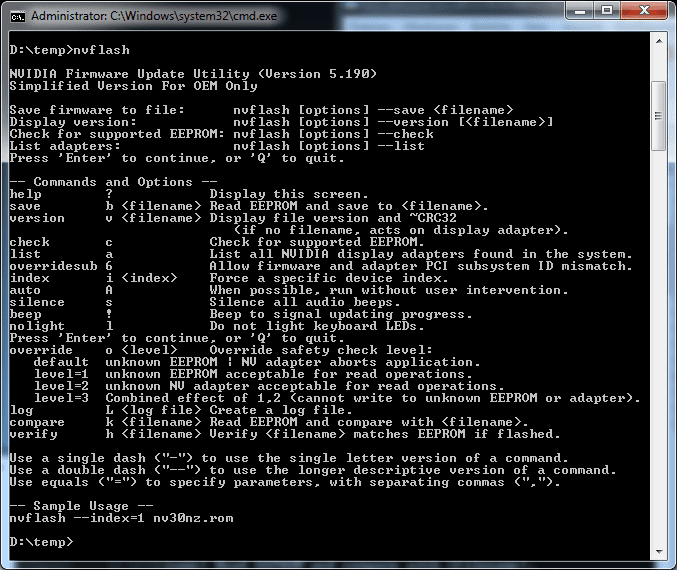Click the 'log' command row
This screenshot has height=570, width=677.
[x=181, y=410]
